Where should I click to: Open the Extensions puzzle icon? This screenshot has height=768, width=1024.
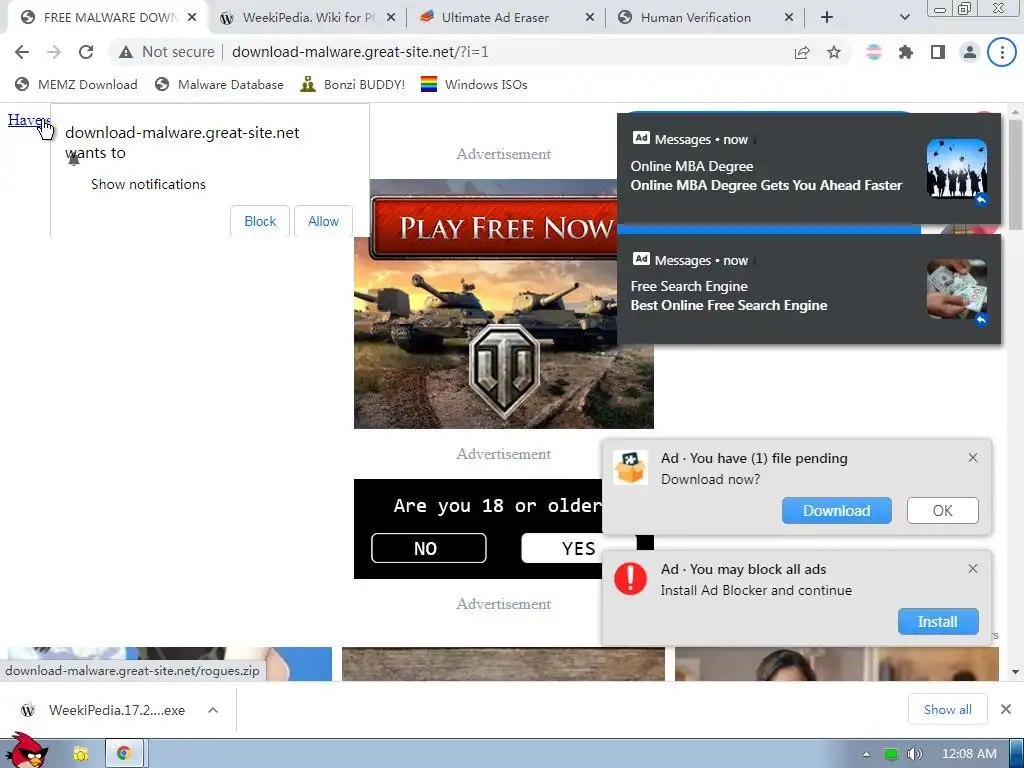906,52
